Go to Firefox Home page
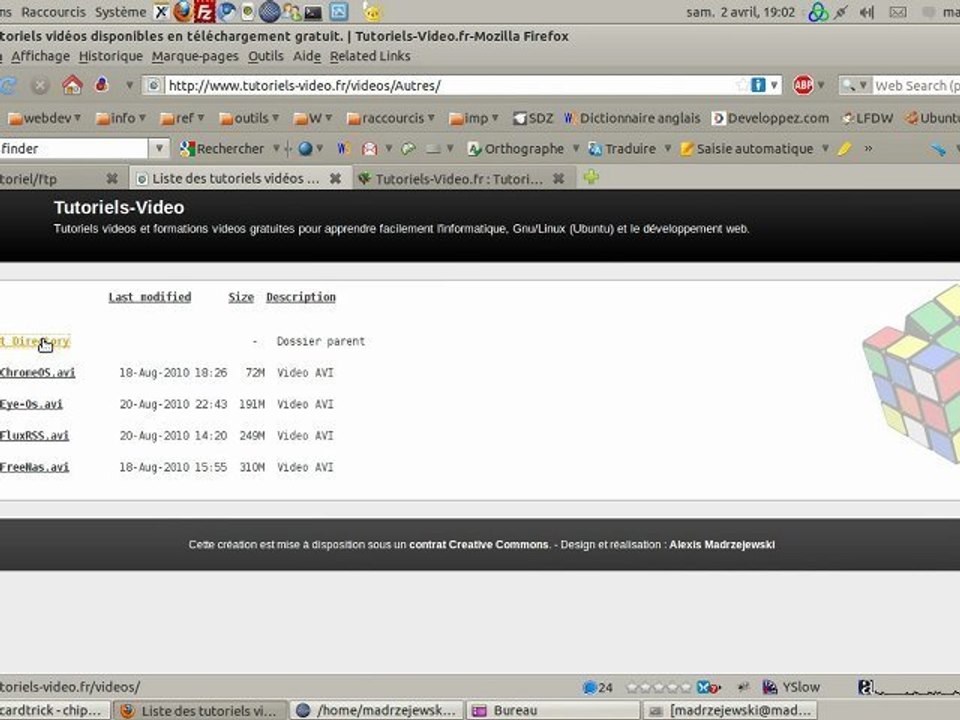This screenshot has height=720, width=960. (72, 85)
